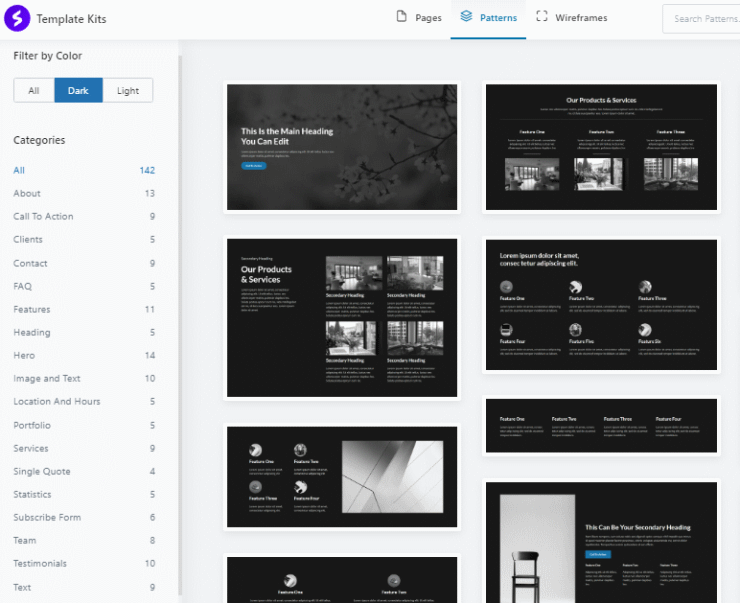Focus the Search Patterns input field
The image size is (740, 603).
[x=701, y=19]
